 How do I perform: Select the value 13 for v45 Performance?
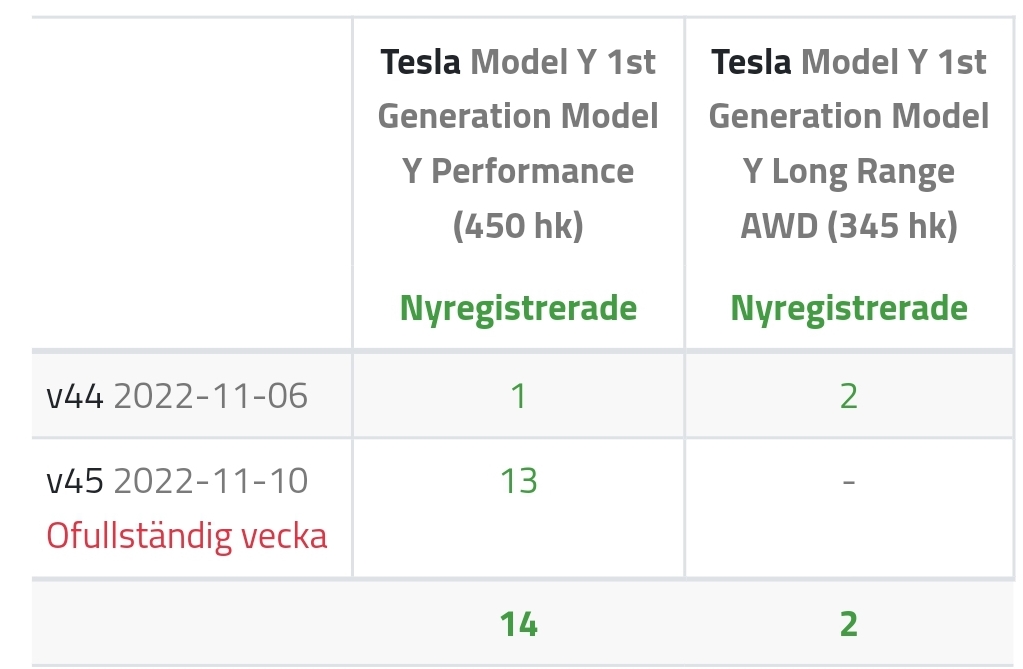click(x=519, y=481)
